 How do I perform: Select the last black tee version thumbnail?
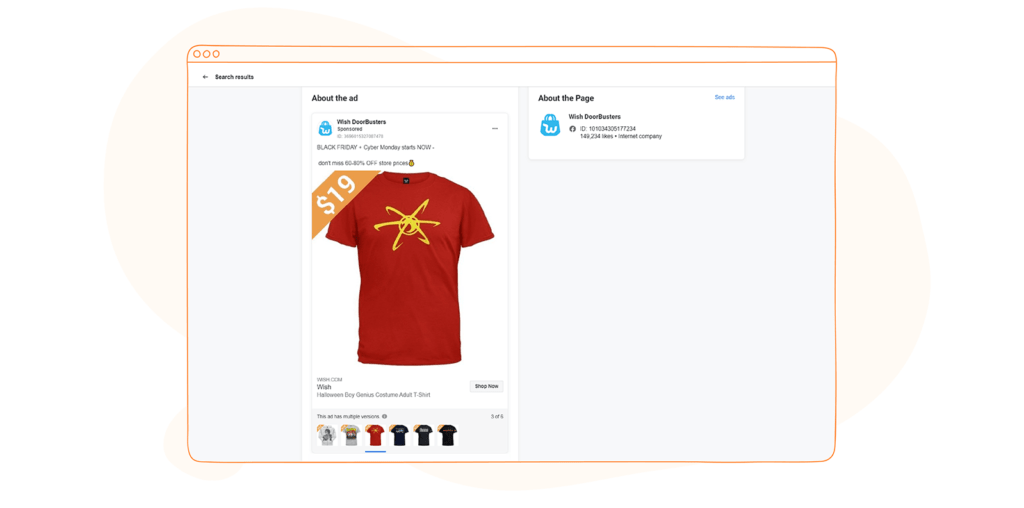point(448,435)
